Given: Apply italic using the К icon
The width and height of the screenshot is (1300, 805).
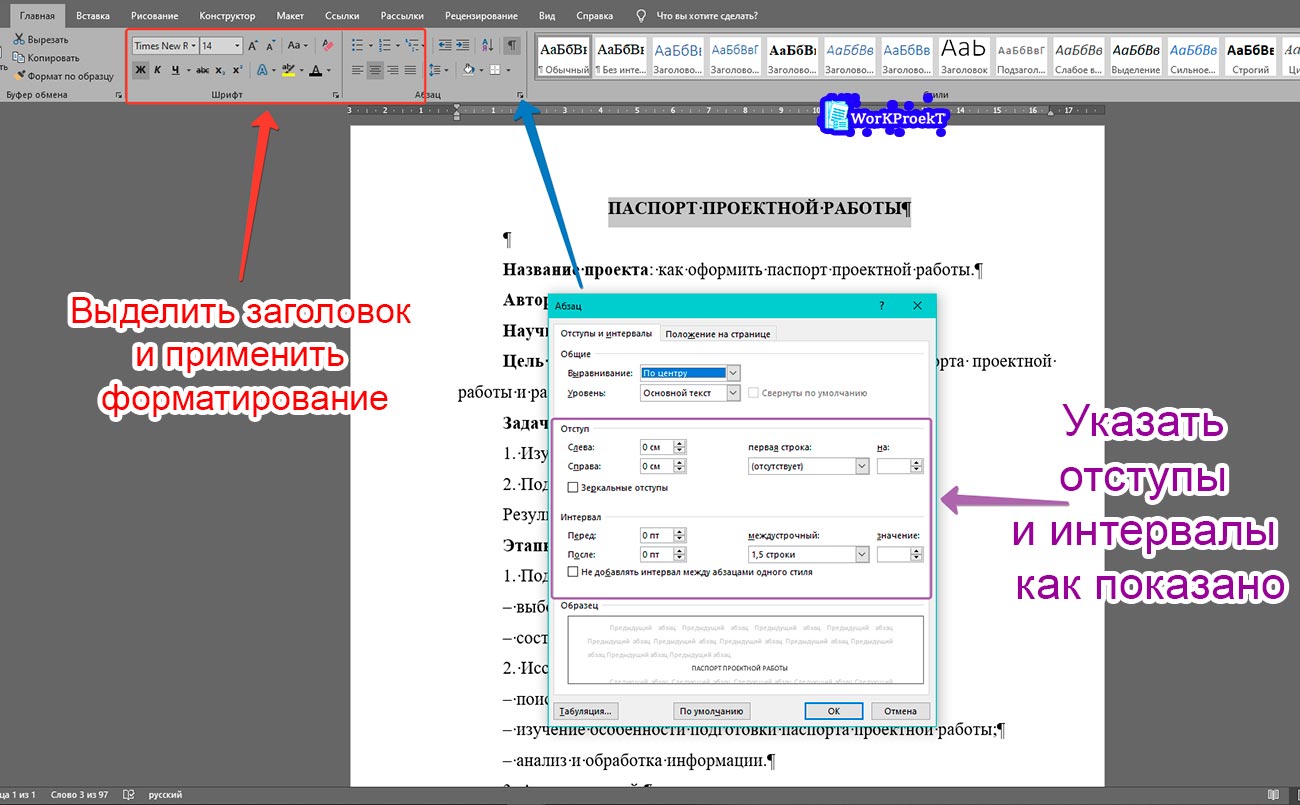Looking at the screenshot, I should [158, 69].
